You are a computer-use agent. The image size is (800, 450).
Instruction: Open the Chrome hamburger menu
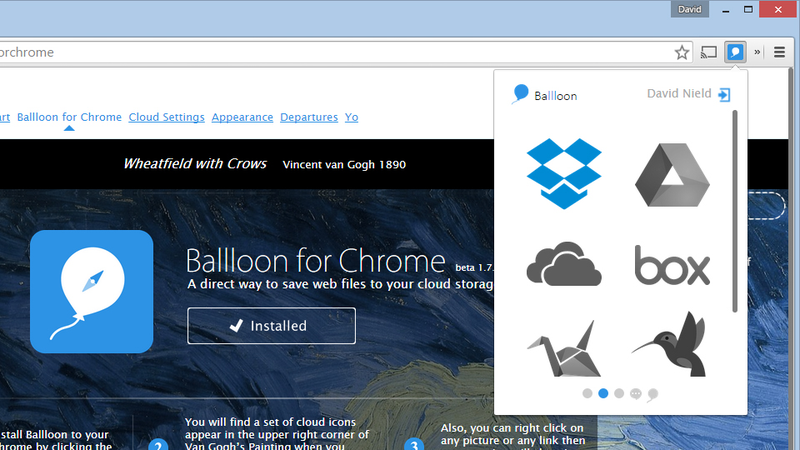[779, 52]
